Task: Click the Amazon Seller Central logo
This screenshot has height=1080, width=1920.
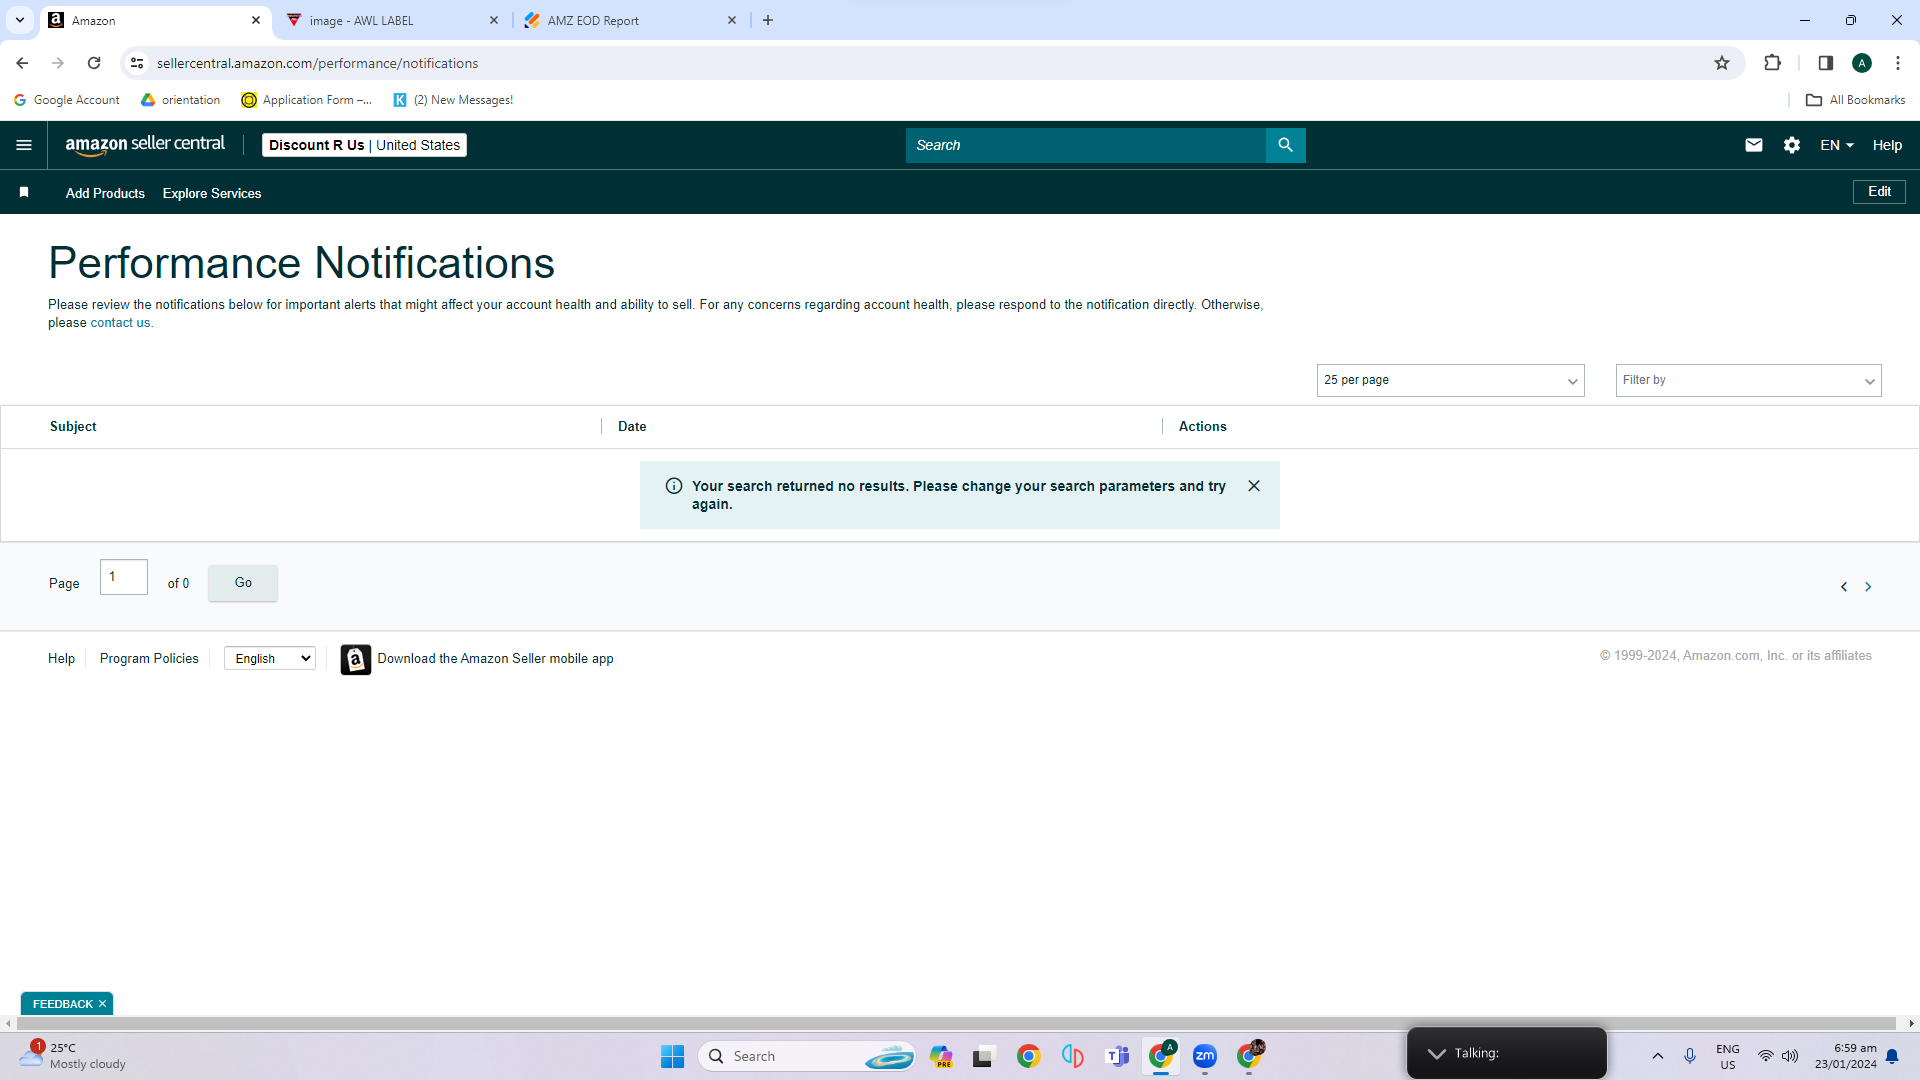Action: pyautogui.click(x=145, y=145)
